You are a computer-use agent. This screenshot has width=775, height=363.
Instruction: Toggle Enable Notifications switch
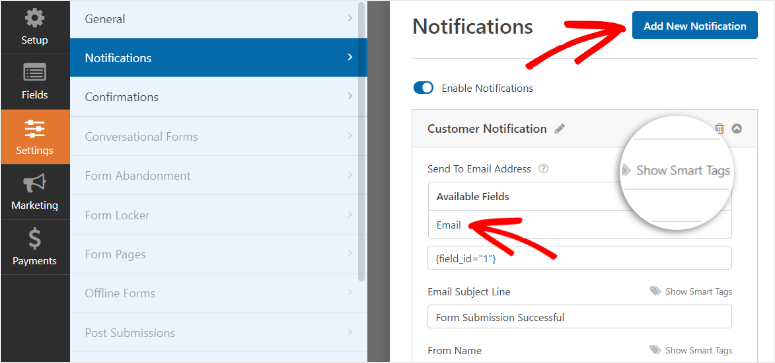point(424,88)
